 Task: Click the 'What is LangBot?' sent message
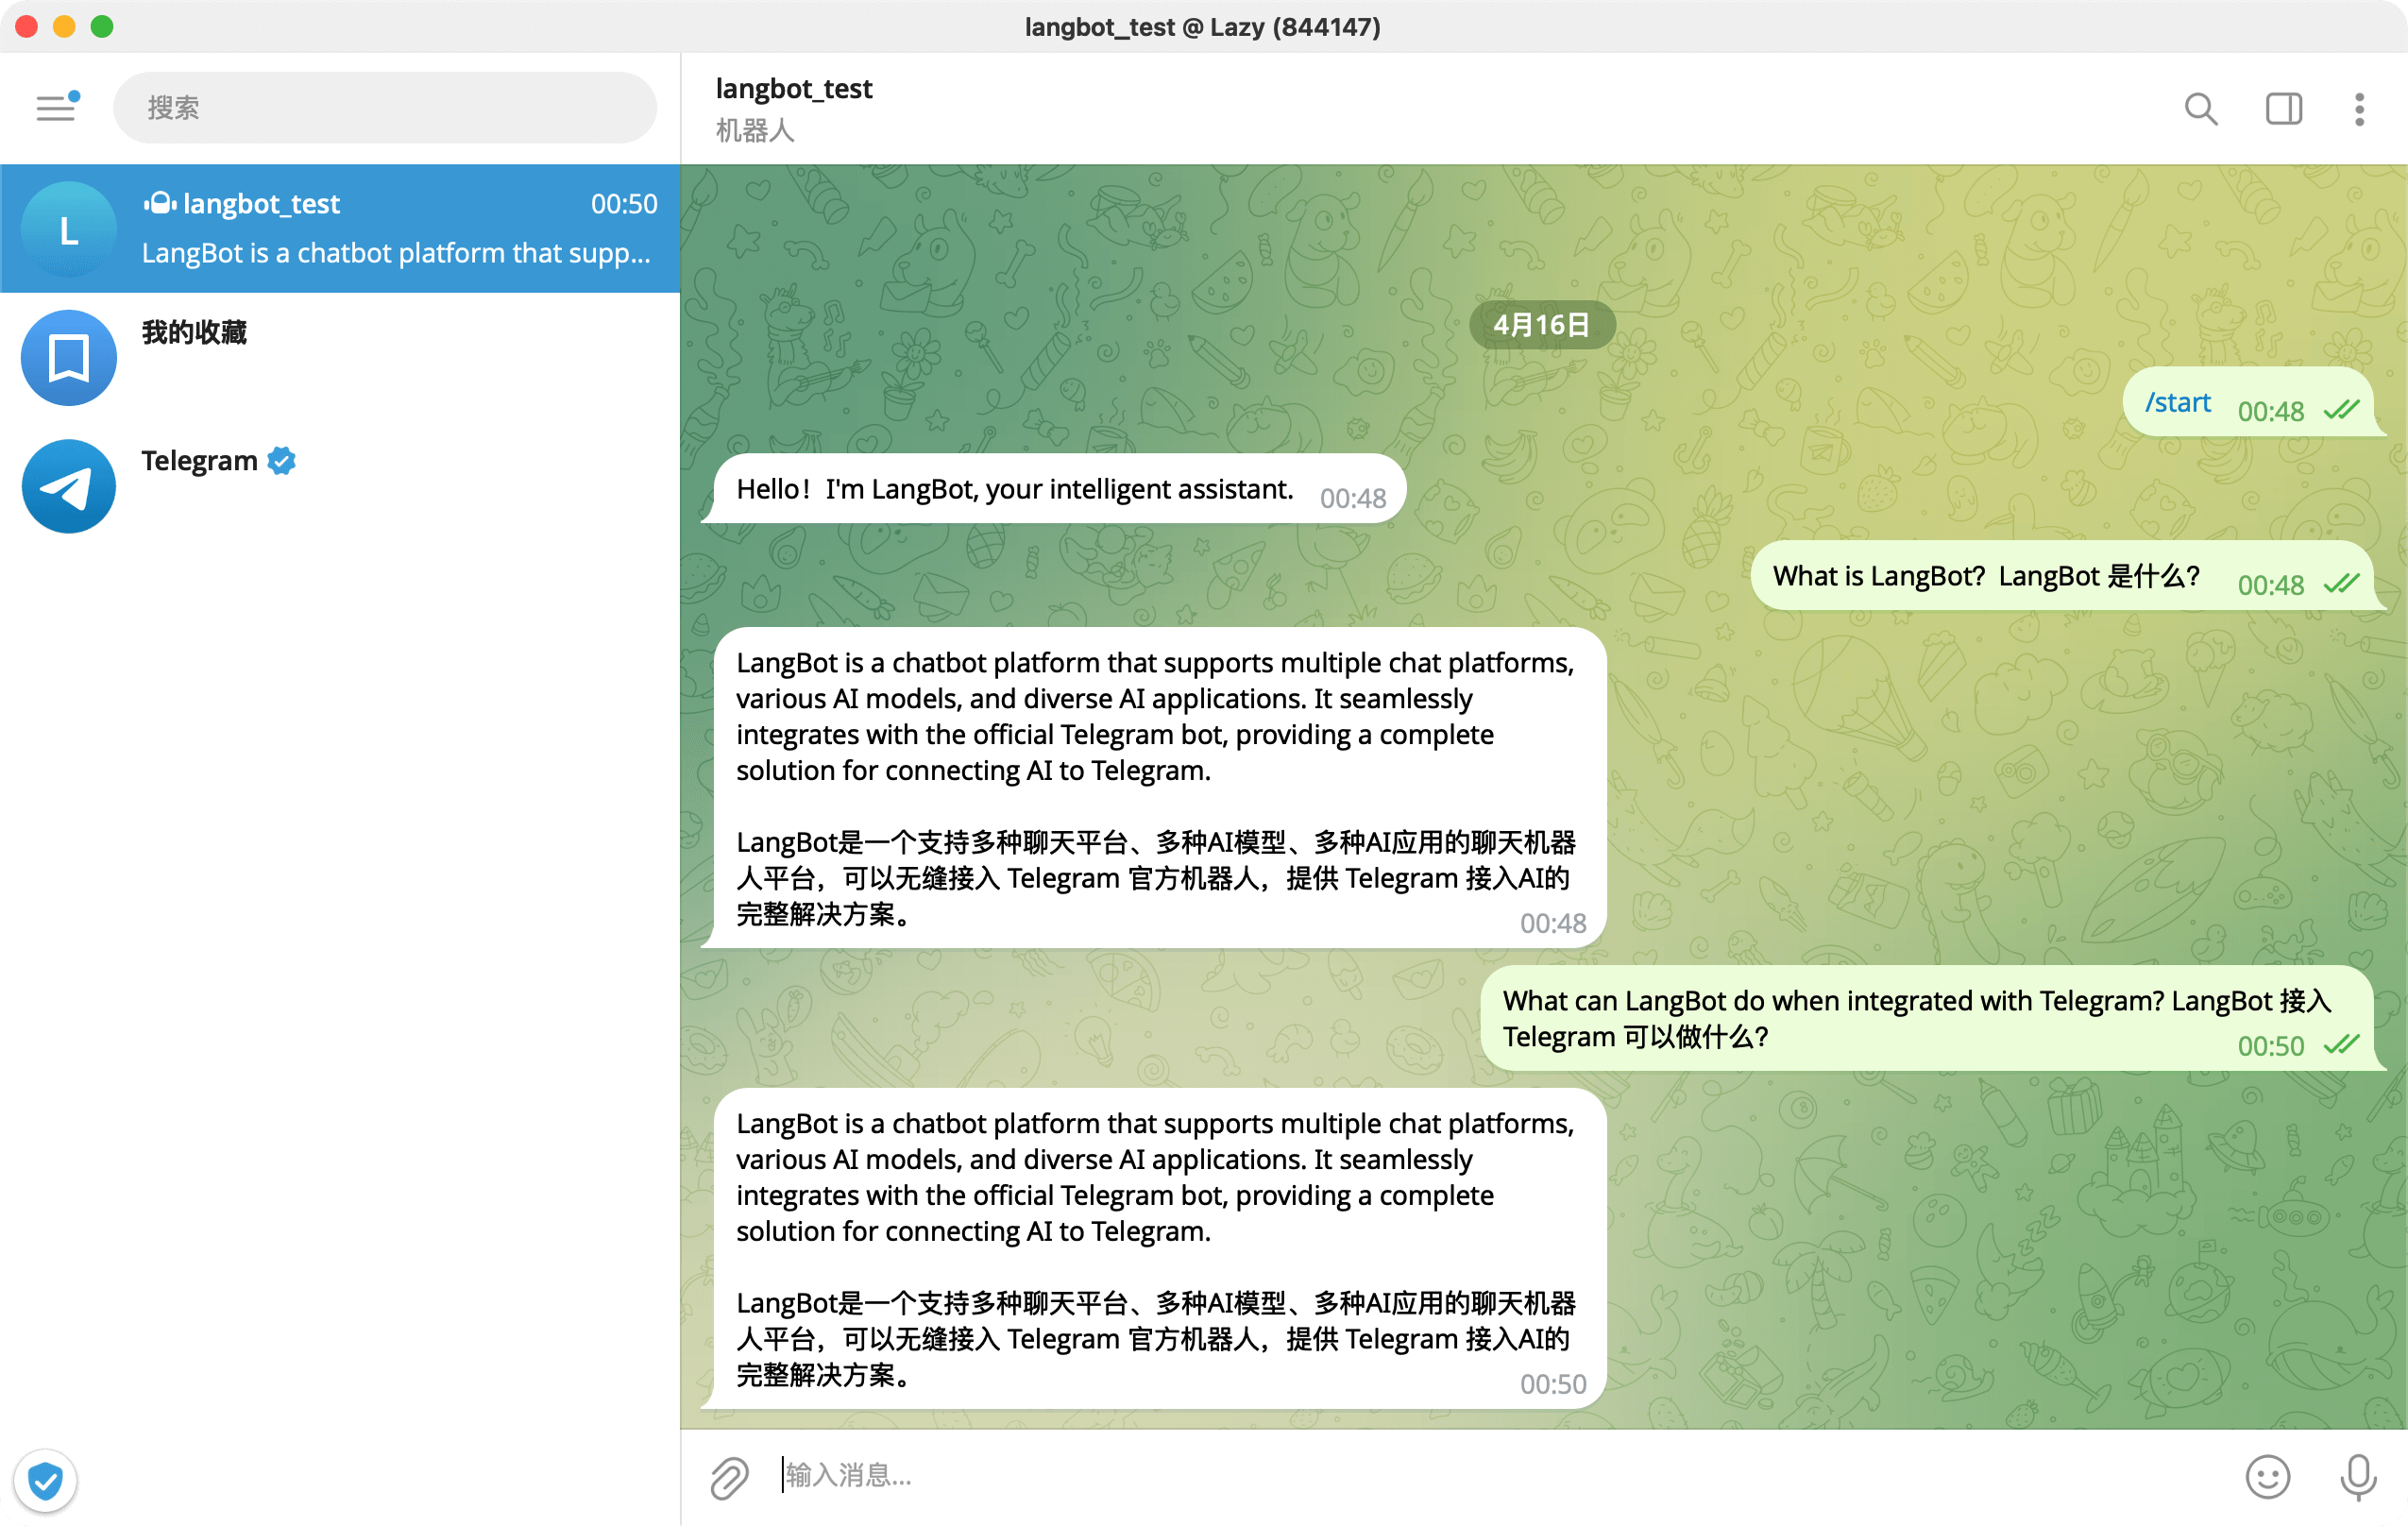click(1985, 576)
